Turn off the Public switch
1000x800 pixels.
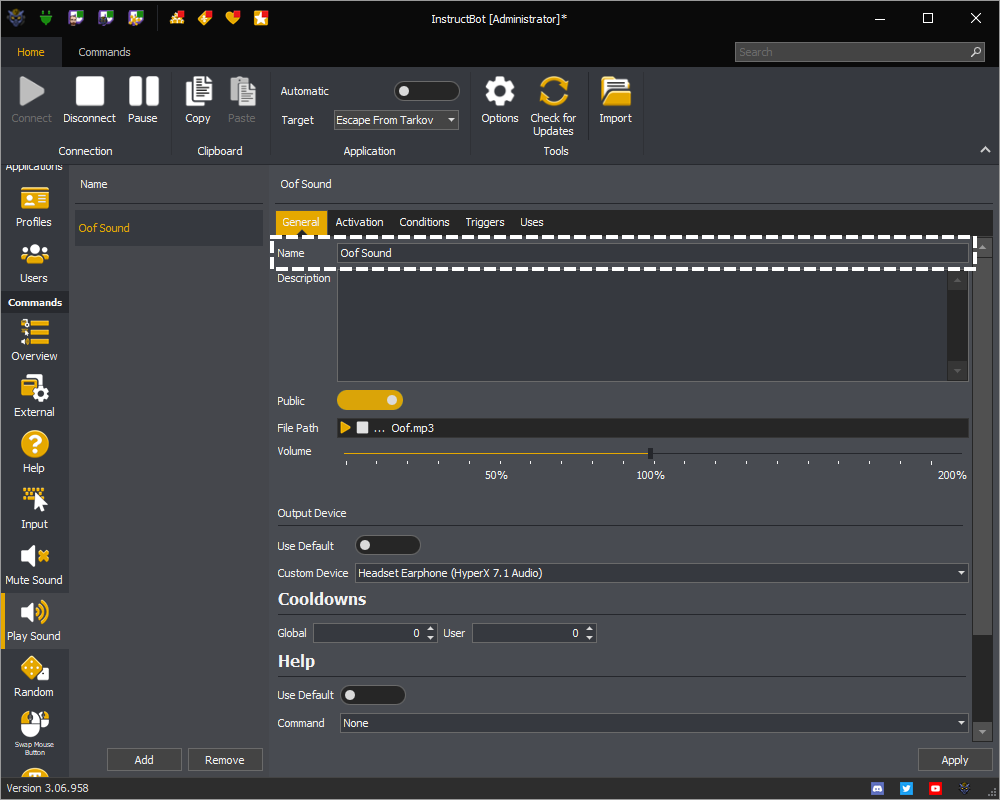(x=370, y=401)
